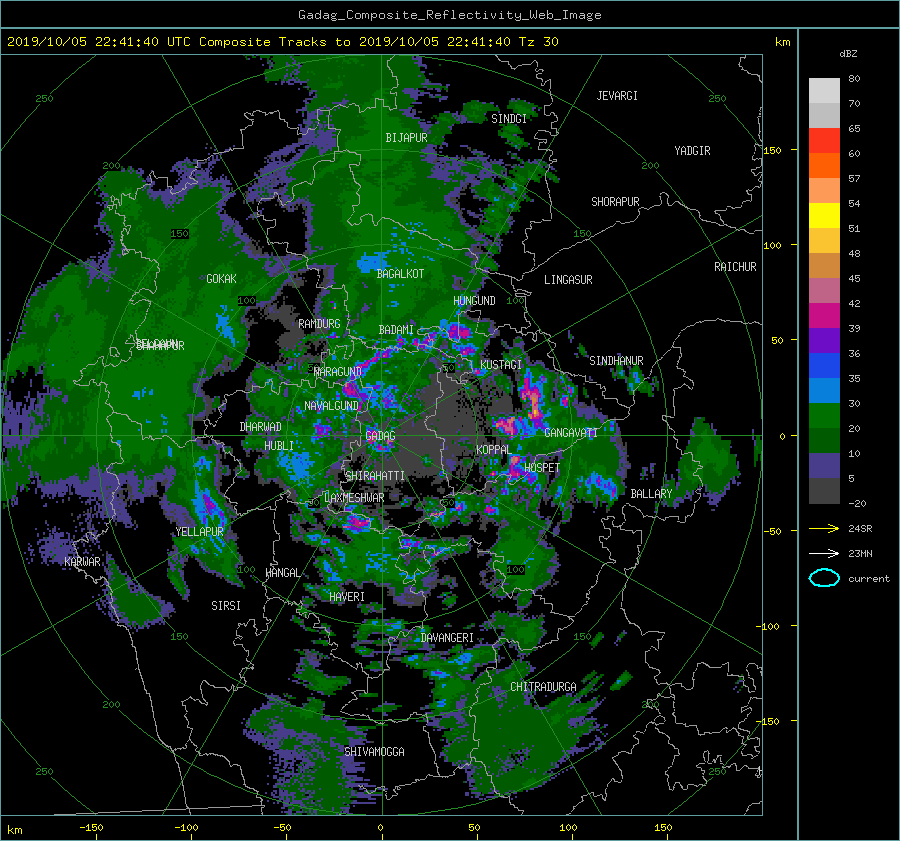The width and height of the screenshot is (900, 841).
Task: Click the BADAMI city label
Action: pos(396,330)
